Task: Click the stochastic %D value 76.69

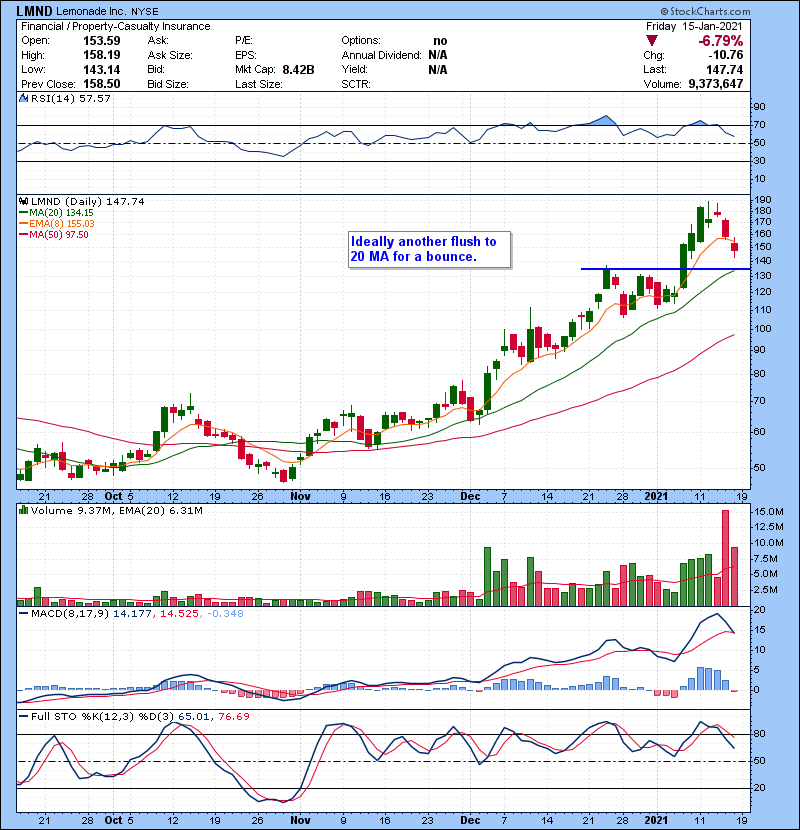Action: point(233,716)
